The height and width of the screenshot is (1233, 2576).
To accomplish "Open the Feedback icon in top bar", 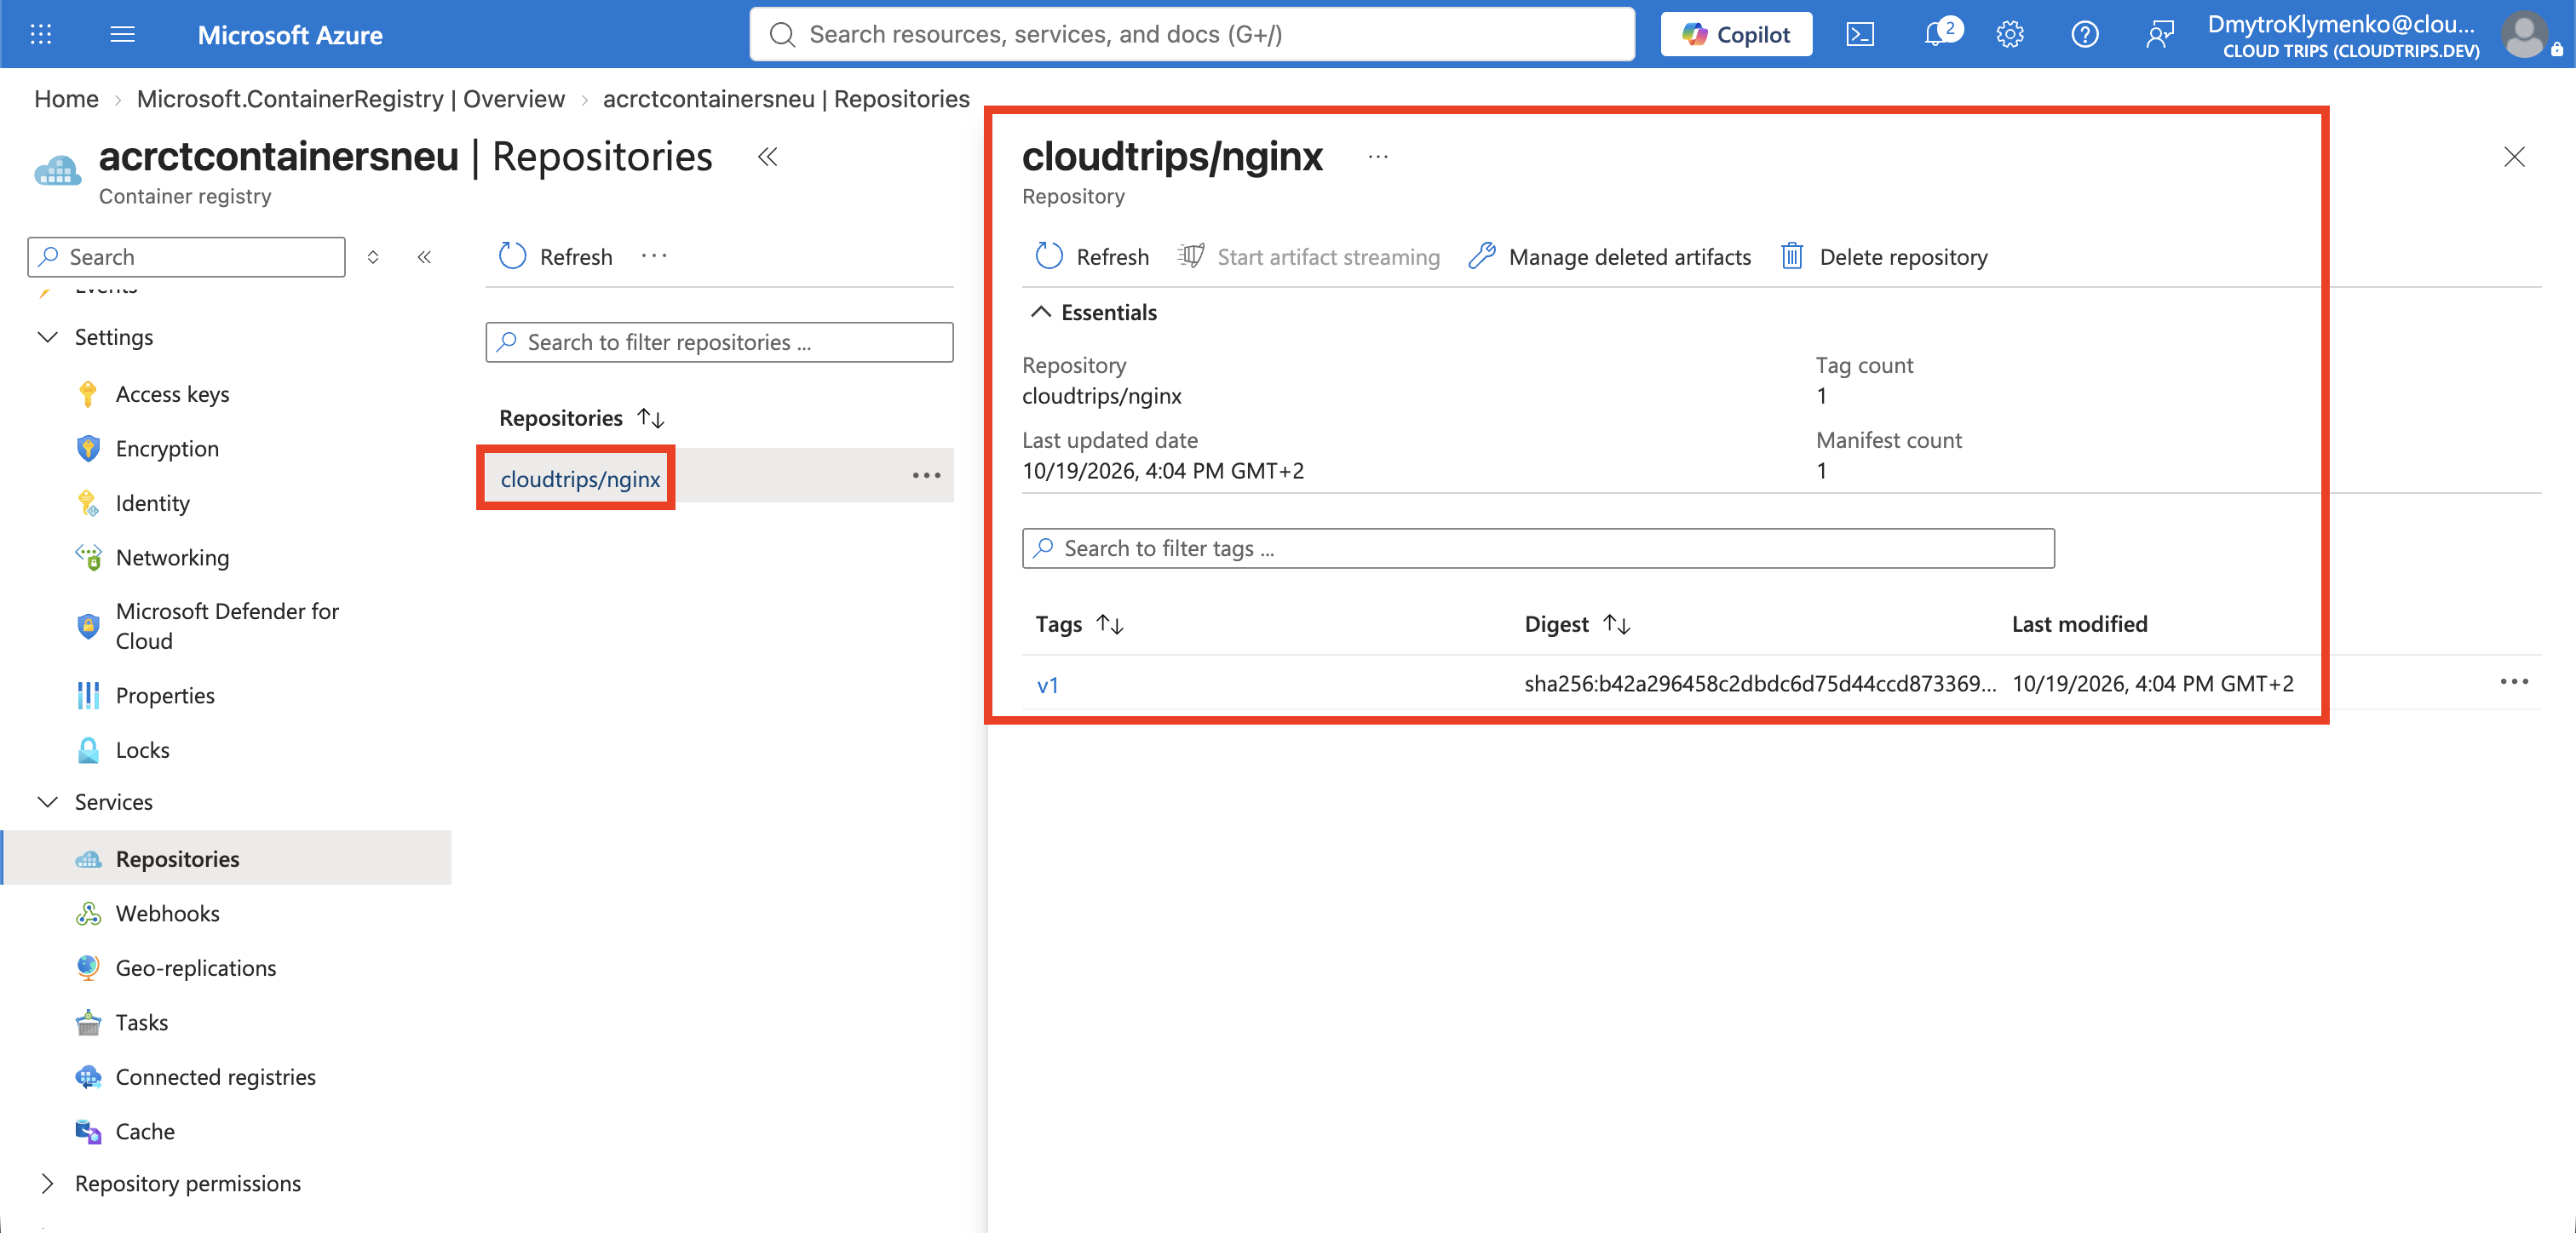I will 2160,34.
